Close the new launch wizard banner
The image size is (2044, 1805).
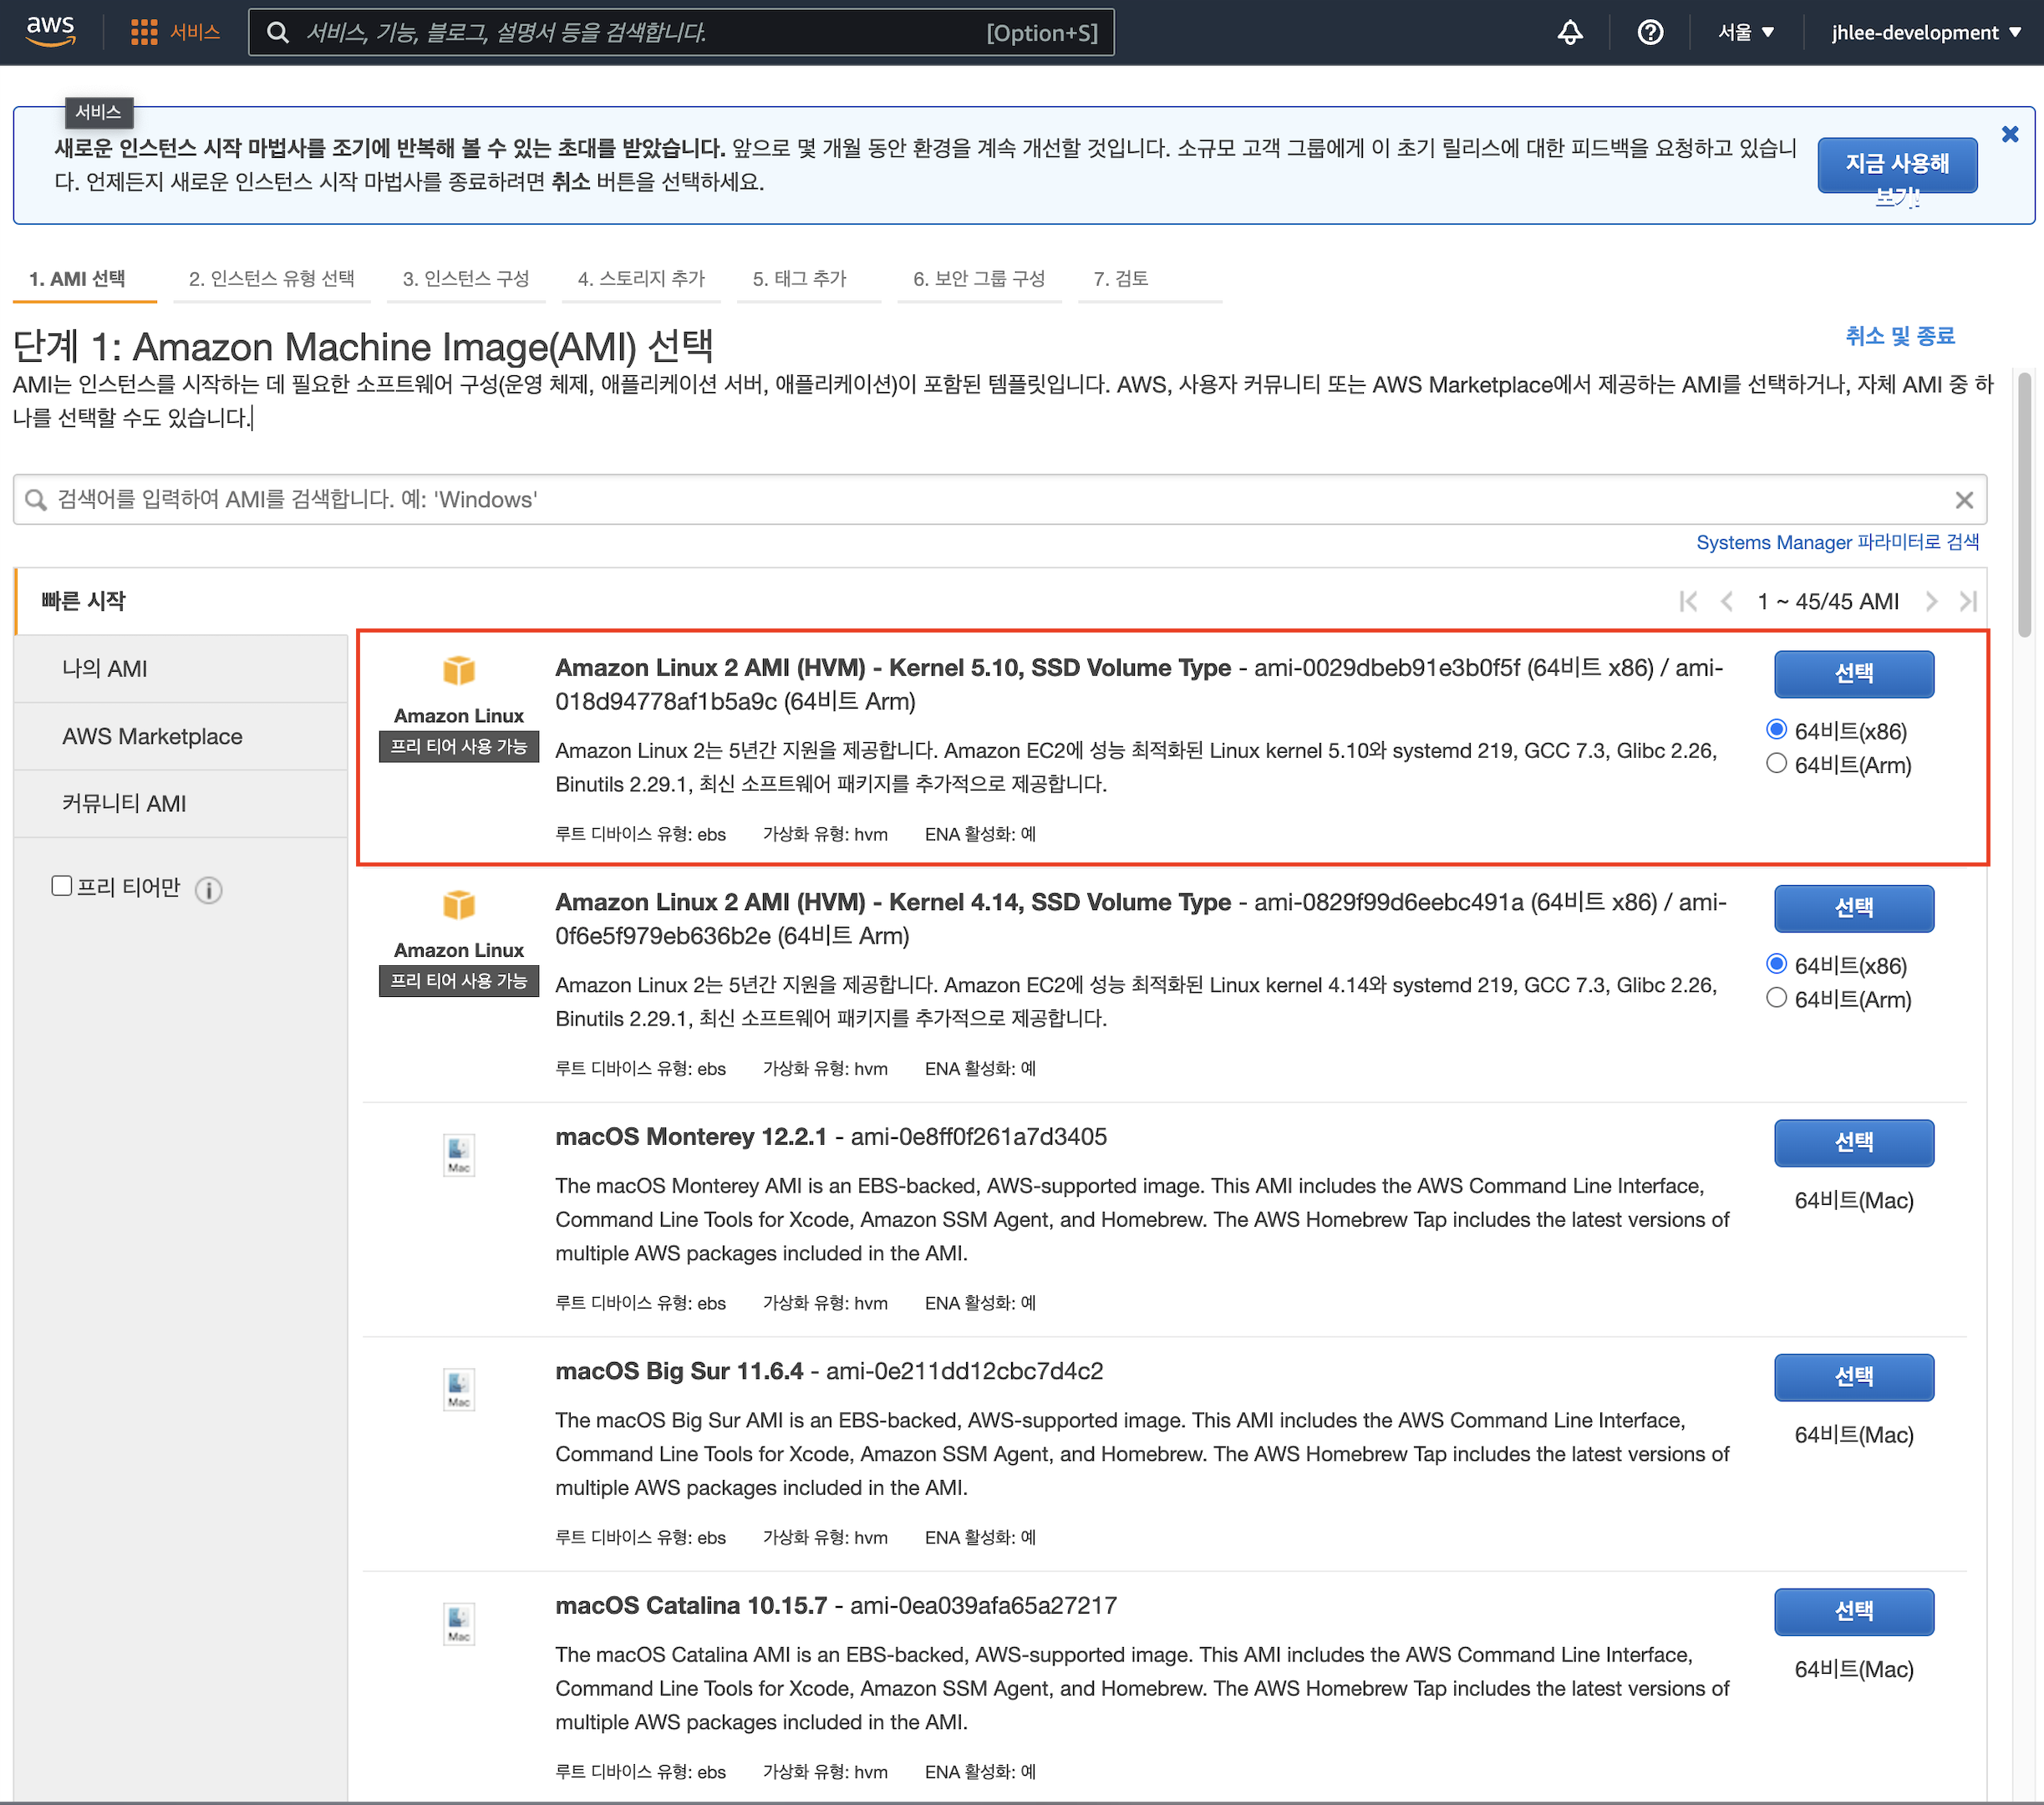coord(2010,134)
